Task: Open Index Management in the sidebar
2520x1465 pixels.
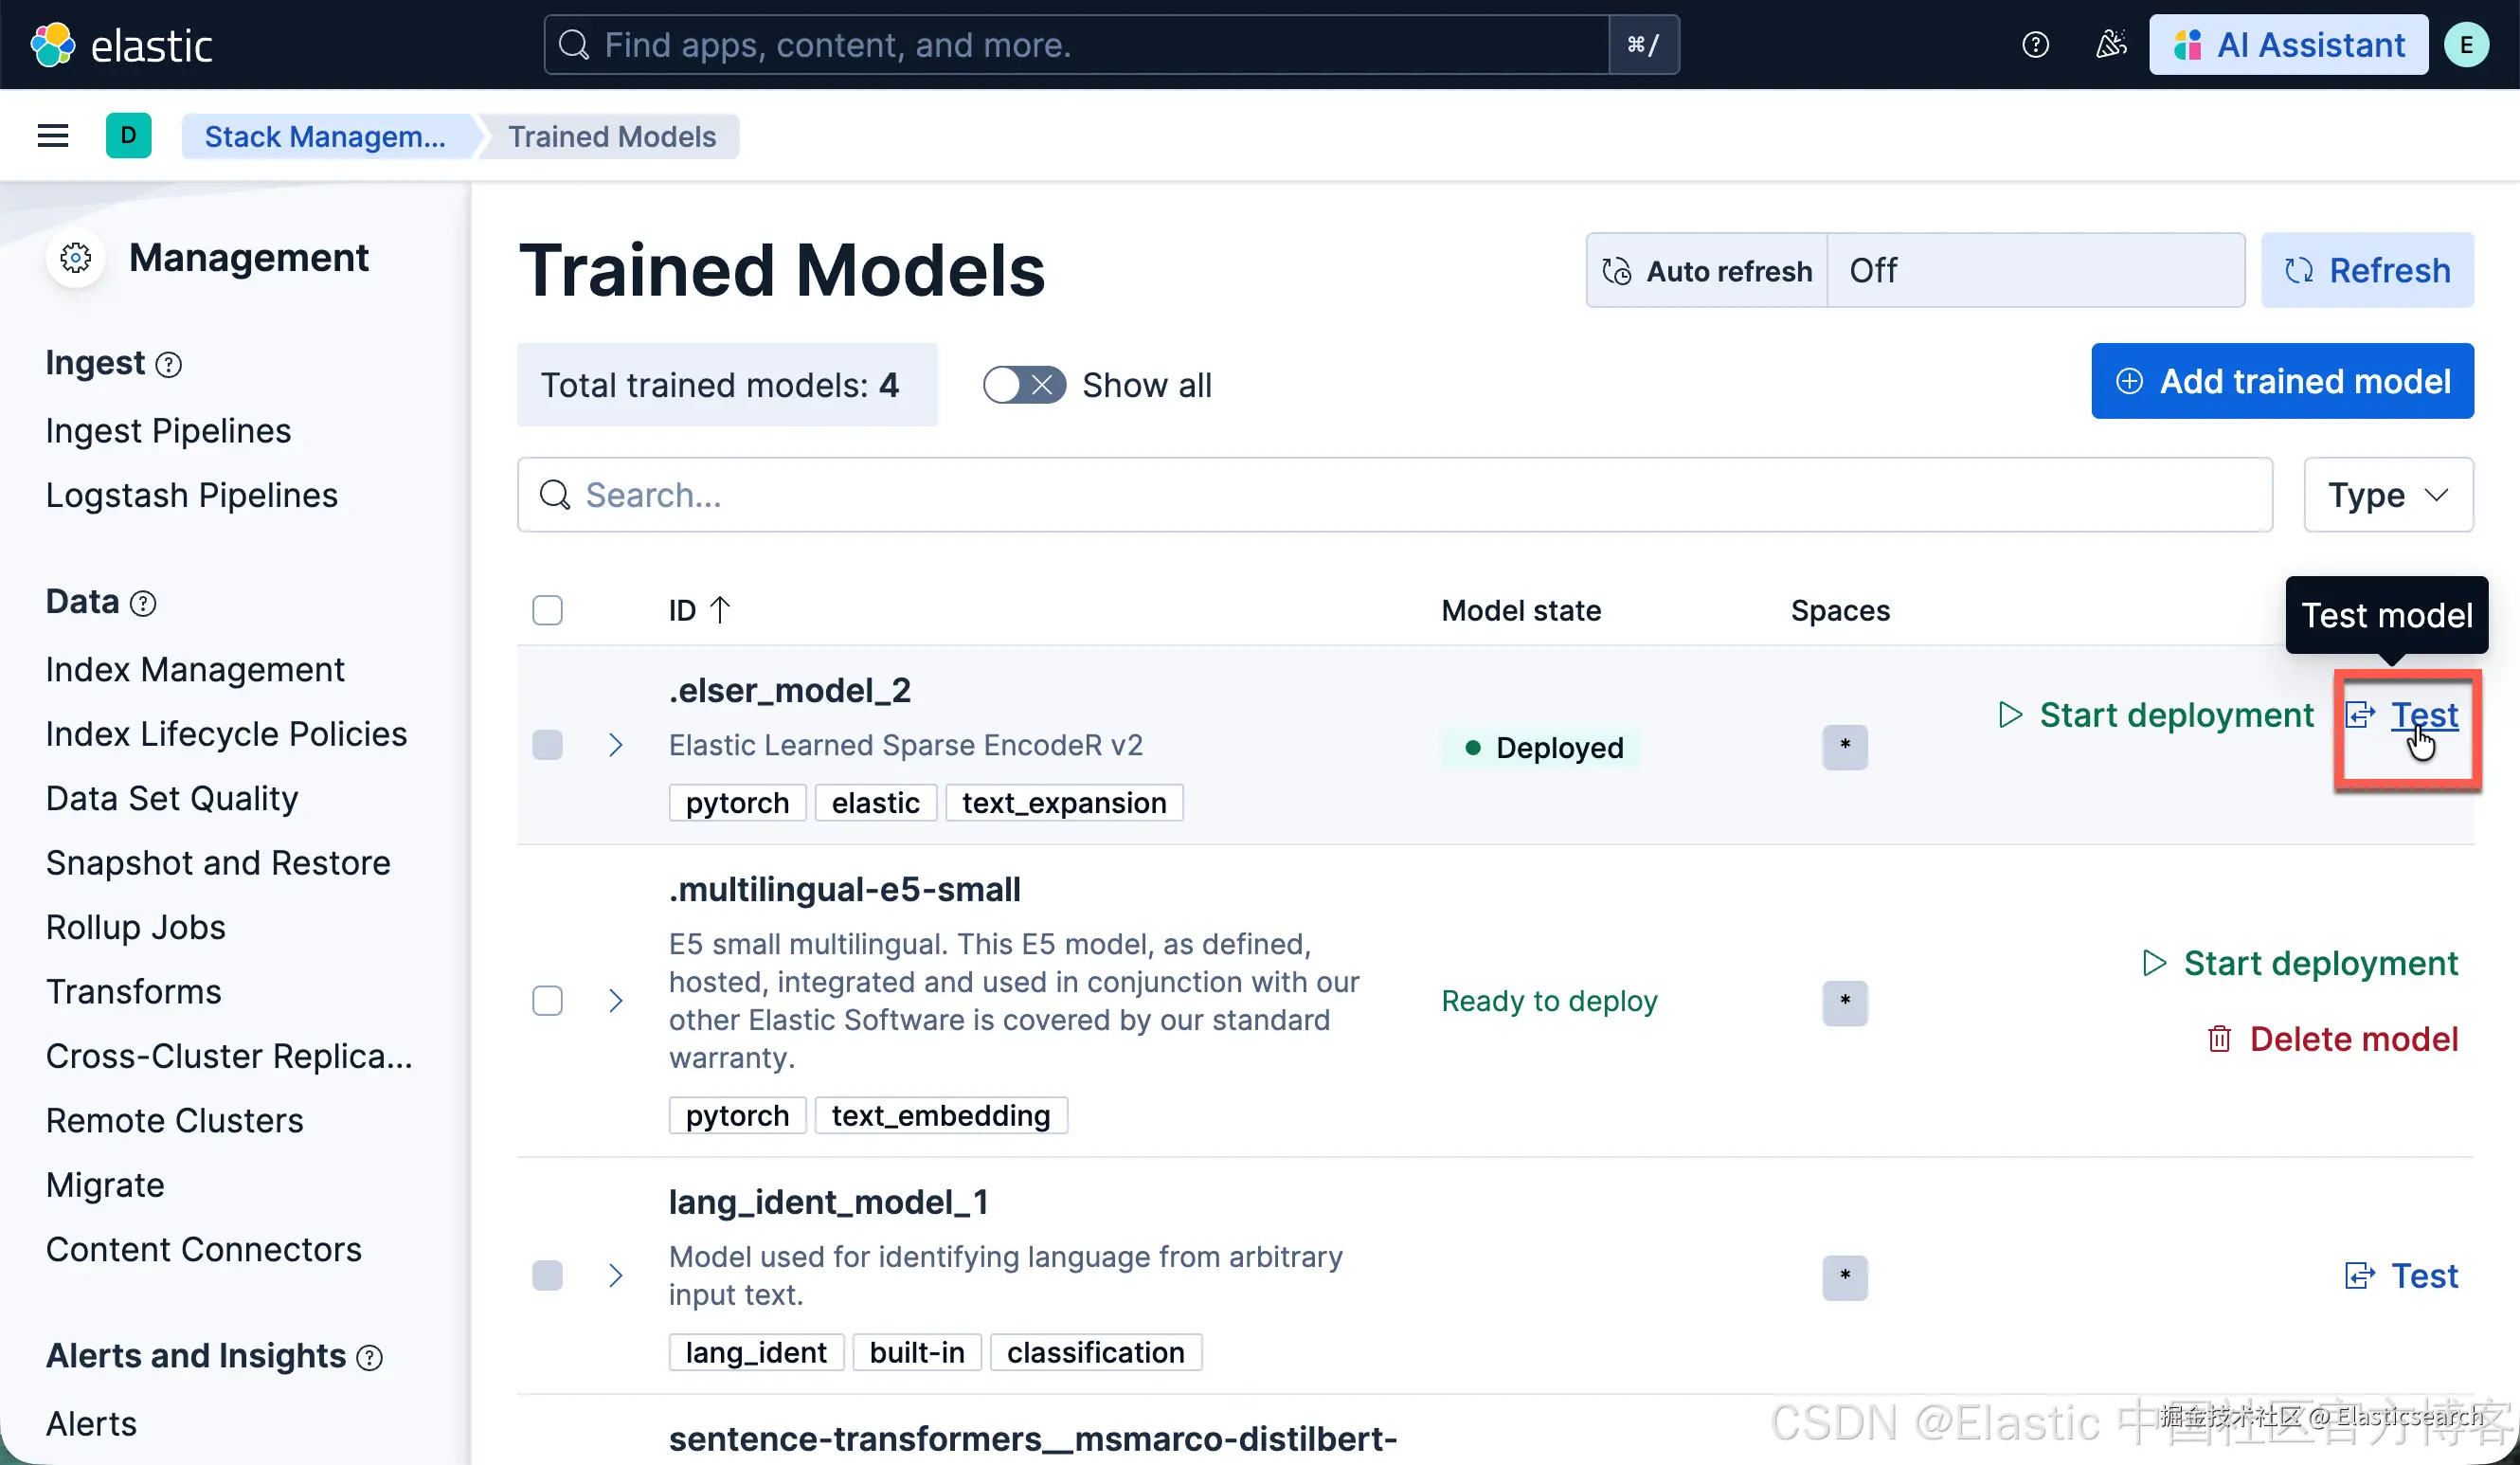Action: point(195,669)
